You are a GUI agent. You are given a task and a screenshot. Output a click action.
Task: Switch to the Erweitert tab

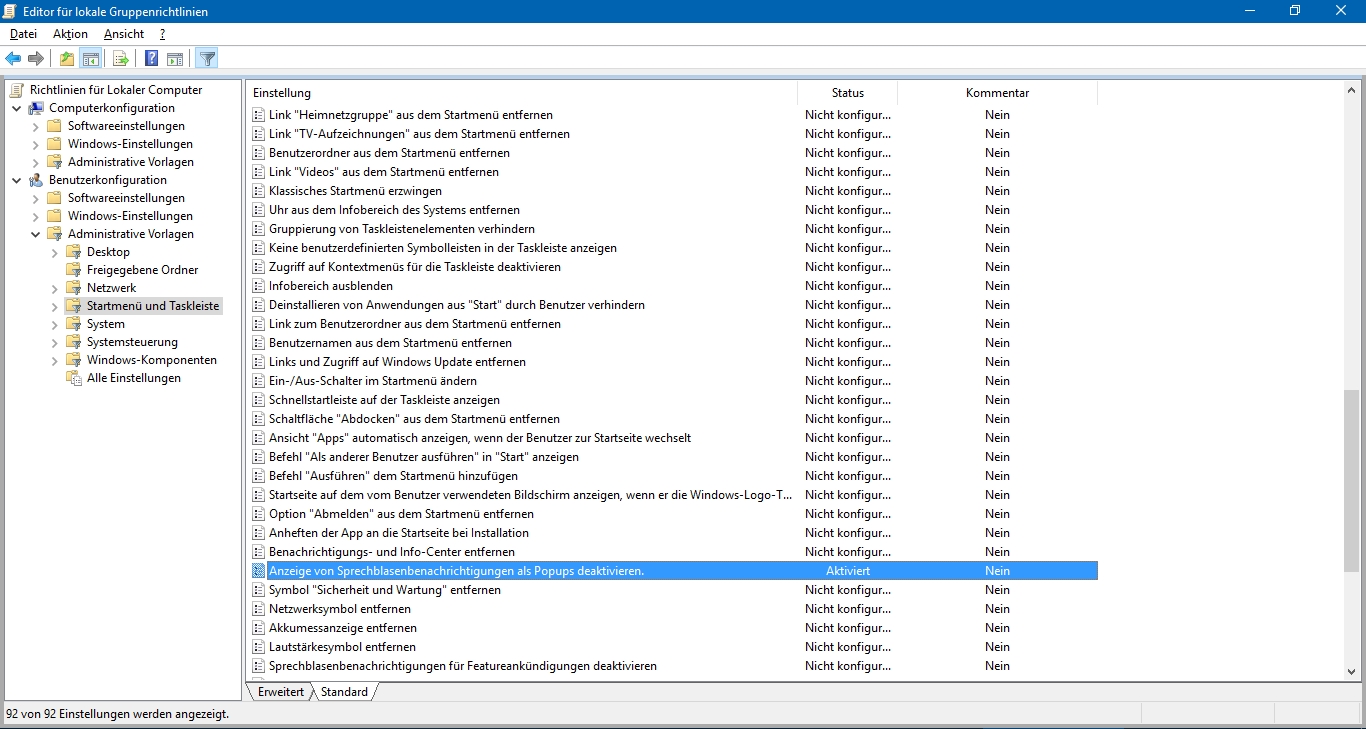pyautogui.click(x=281, y=692)
